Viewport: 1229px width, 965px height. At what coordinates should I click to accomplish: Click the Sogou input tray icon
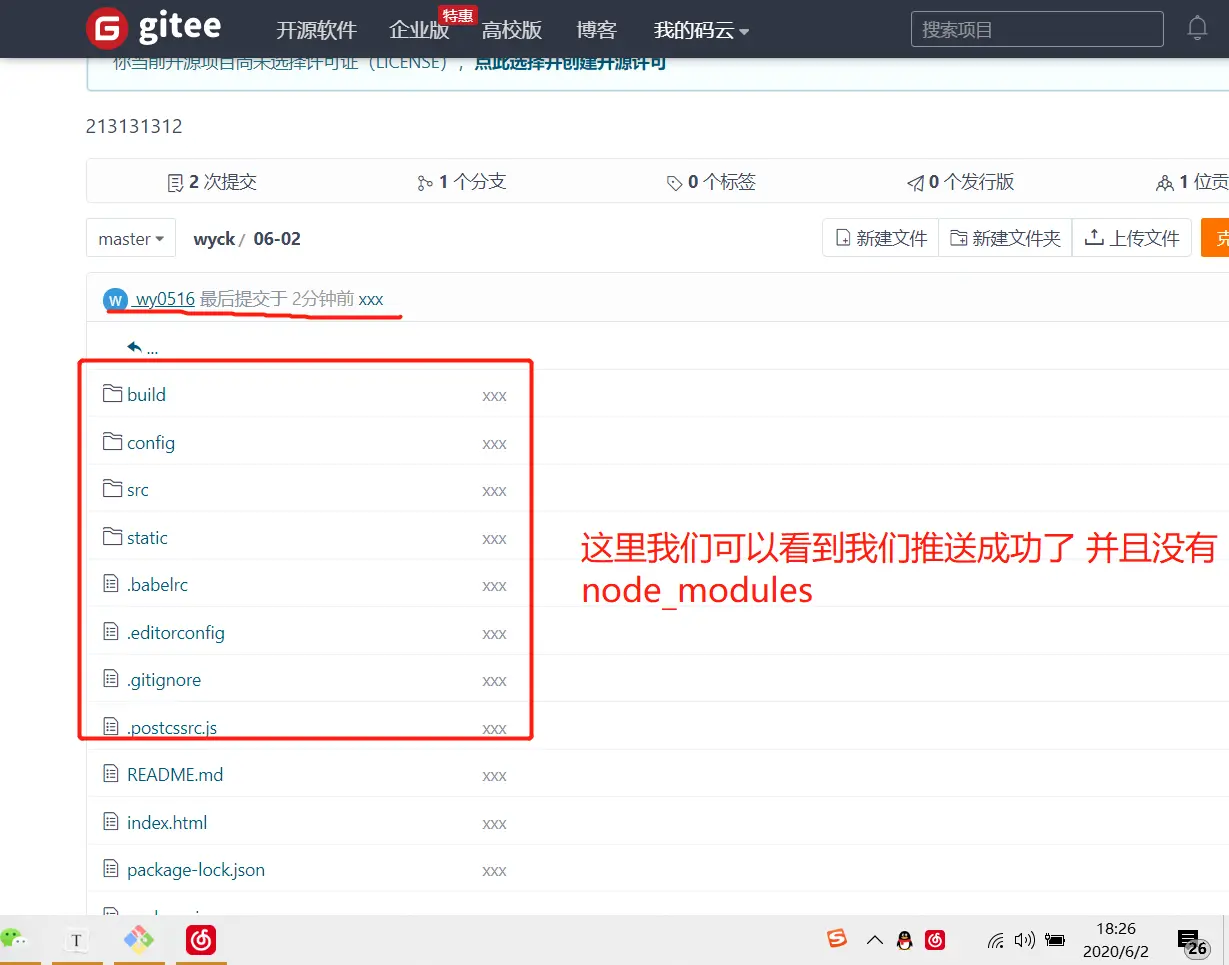pos(837,939)
